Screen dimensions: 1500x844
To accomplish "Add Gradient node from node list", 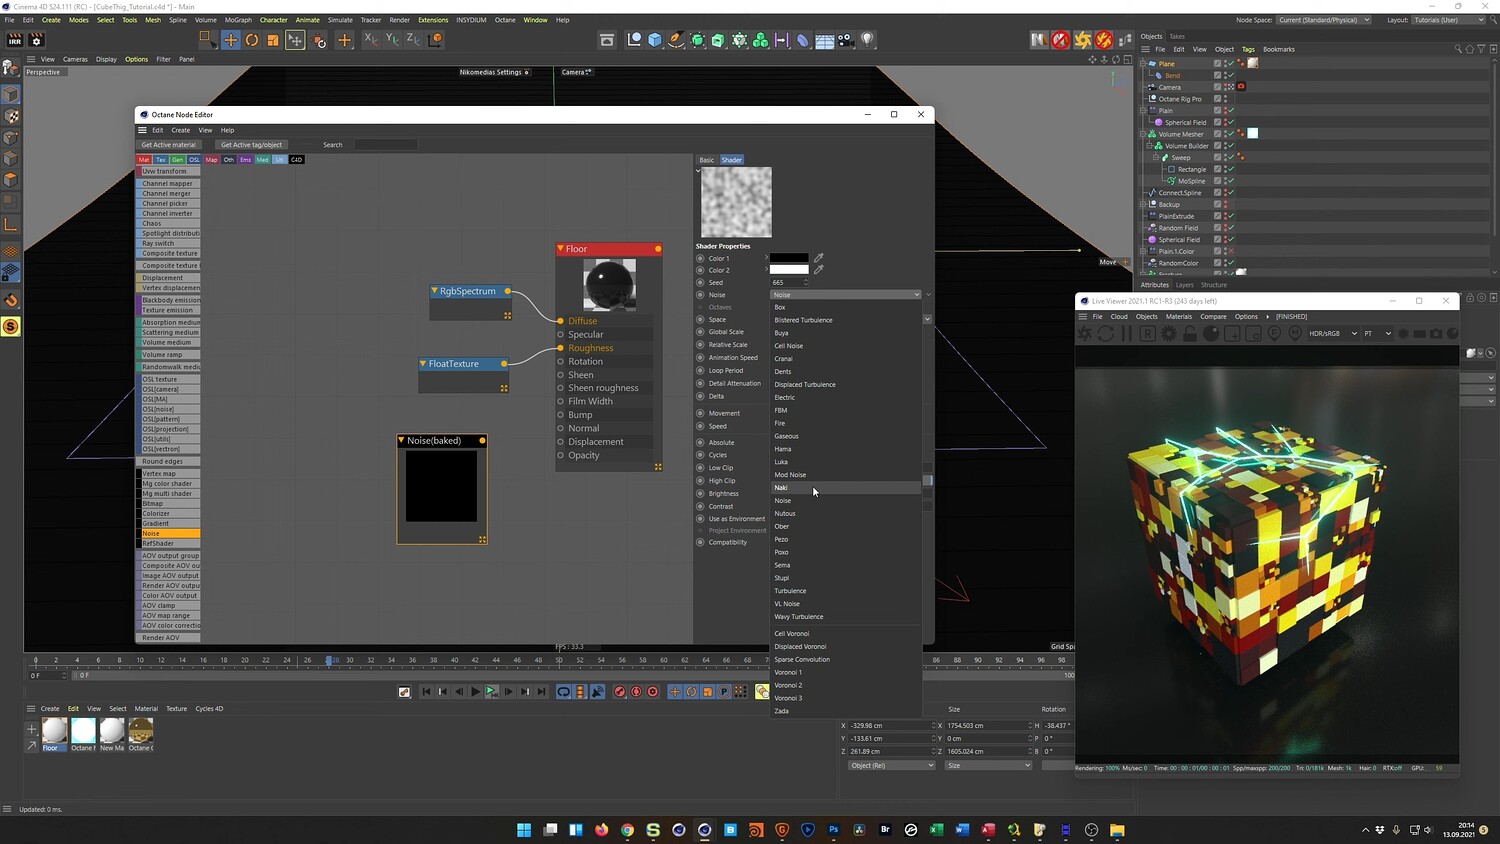I will tap(169, 523).
